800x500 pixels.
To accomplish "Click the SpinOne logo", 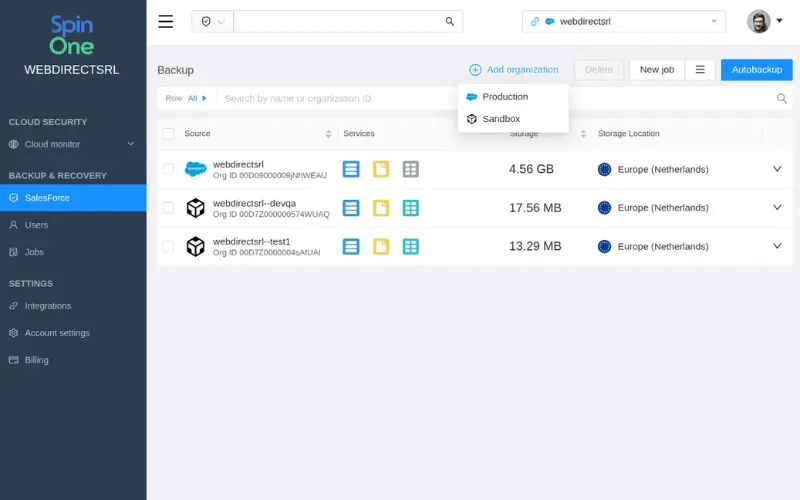I will pyautogui.click(x=72, y=35).
